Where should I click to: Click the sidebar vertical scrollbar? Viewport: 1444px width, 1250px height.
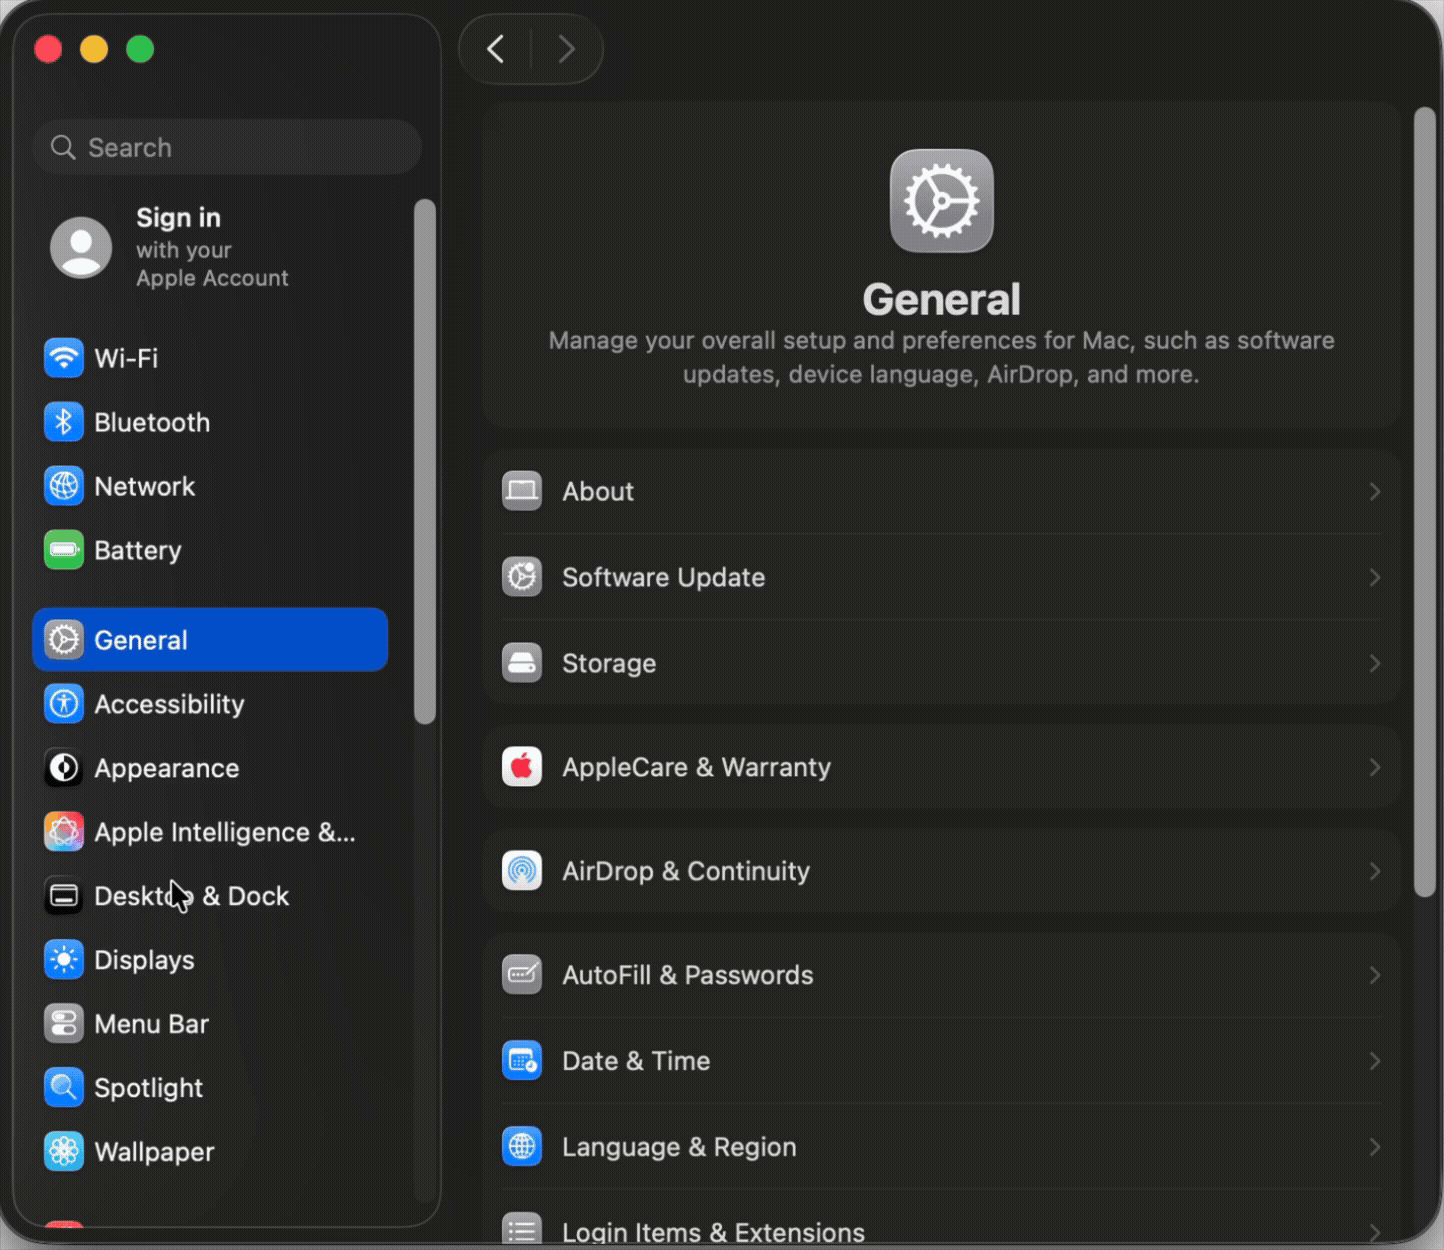(x=425, y=461)
